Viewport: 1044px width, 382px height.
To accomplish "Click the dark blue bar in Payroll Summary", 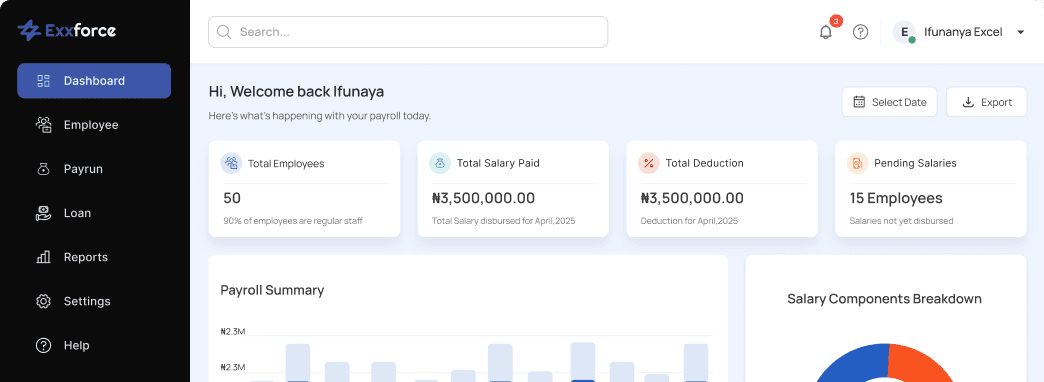I will pyautogui.click(x=583, y=381).
